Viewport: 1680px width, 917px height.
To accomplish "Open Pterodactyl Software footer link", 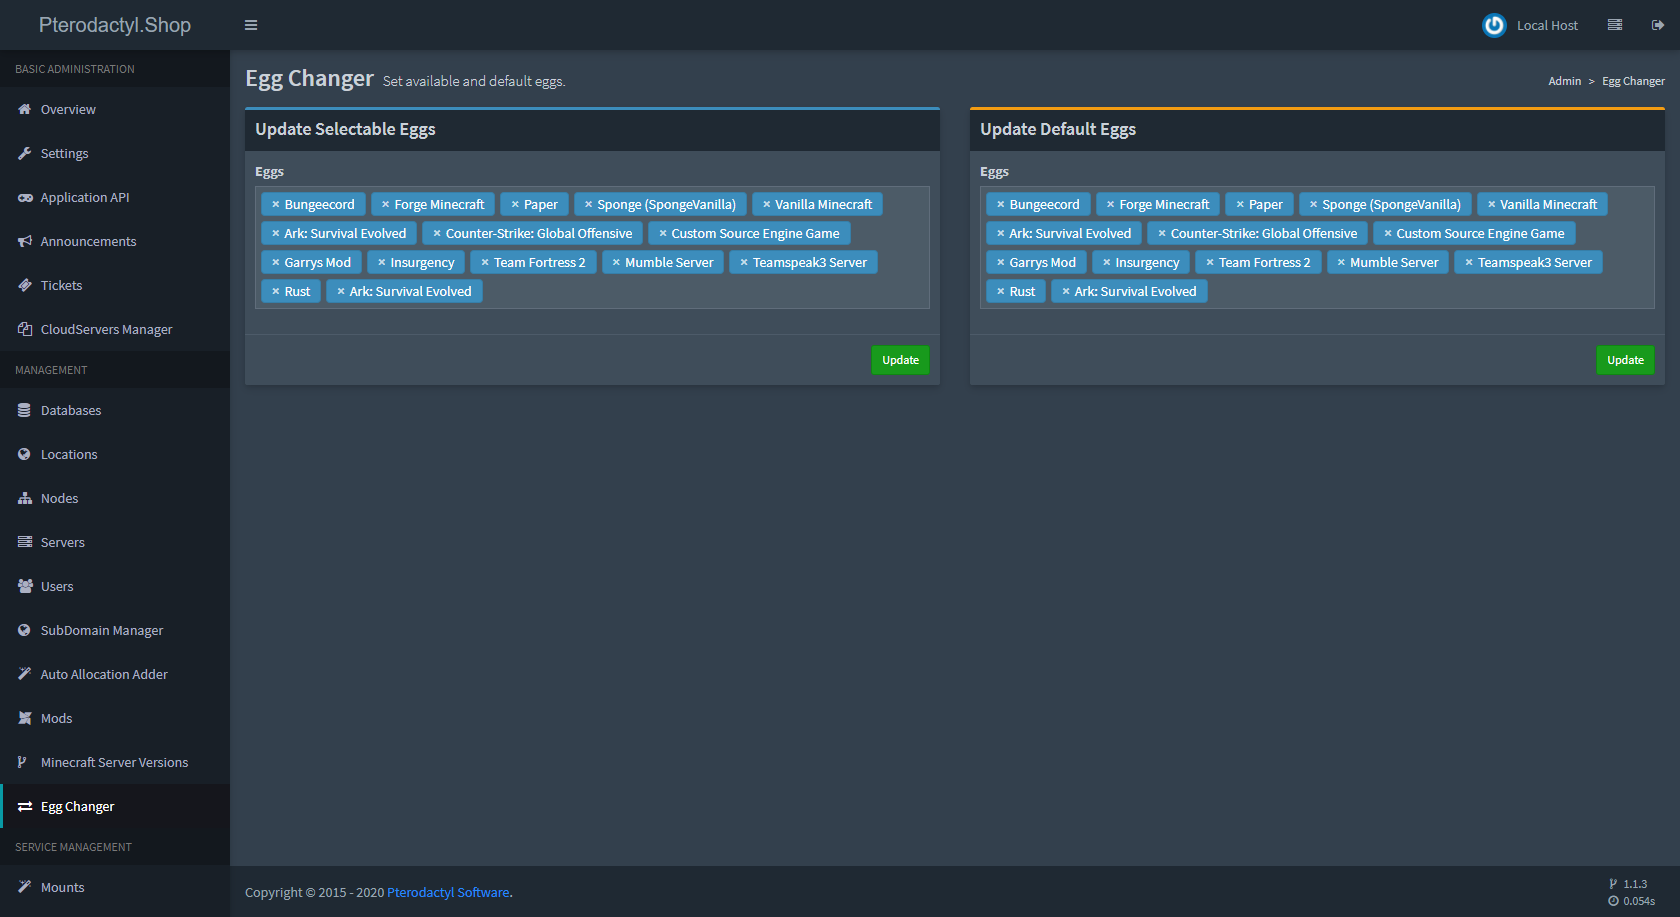I will (x=448, y=893).
